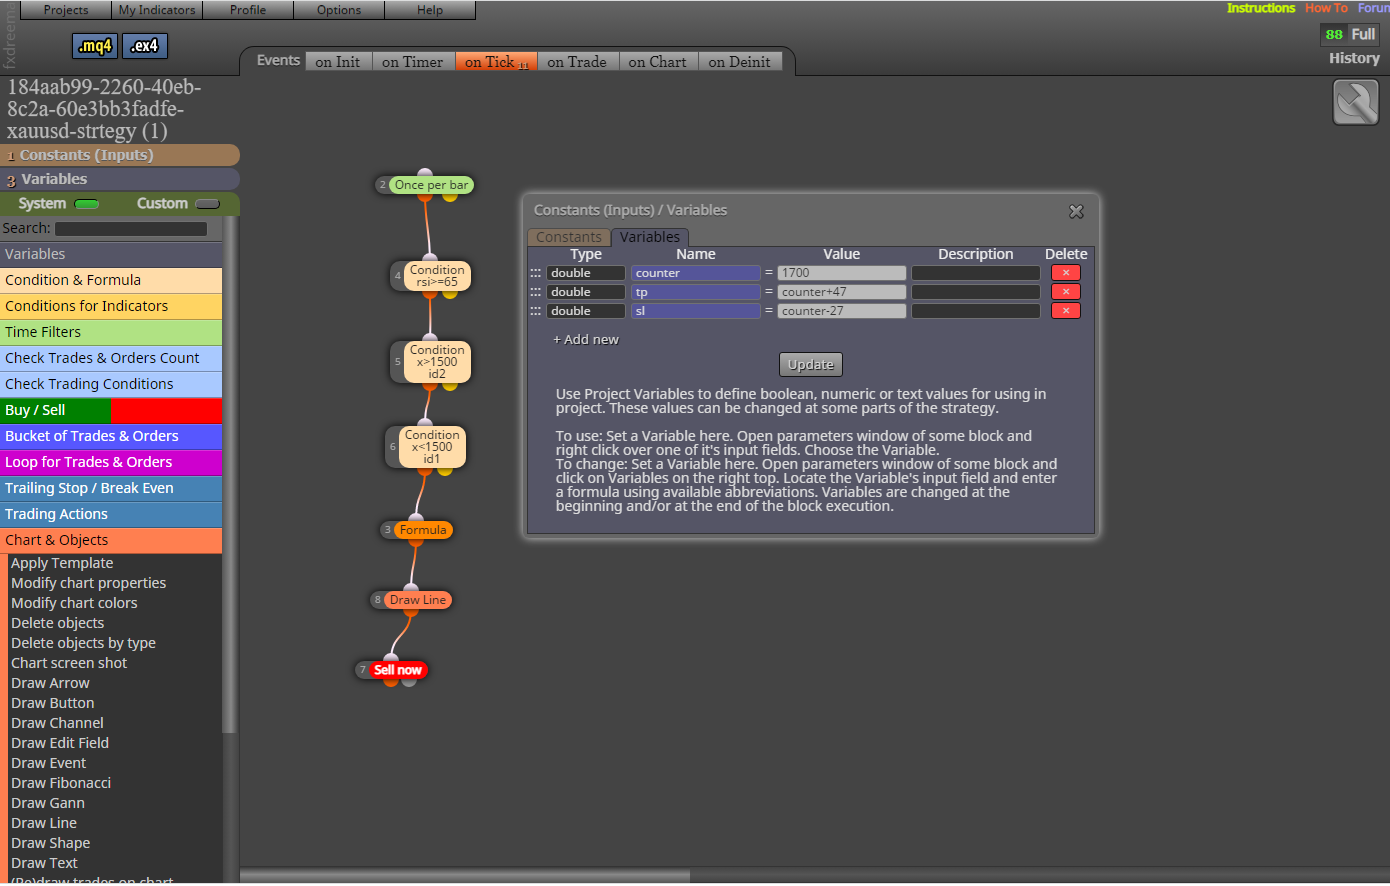Screen dimensions: 1390x886
Task: Open the Projects menu
Action: 66,10
